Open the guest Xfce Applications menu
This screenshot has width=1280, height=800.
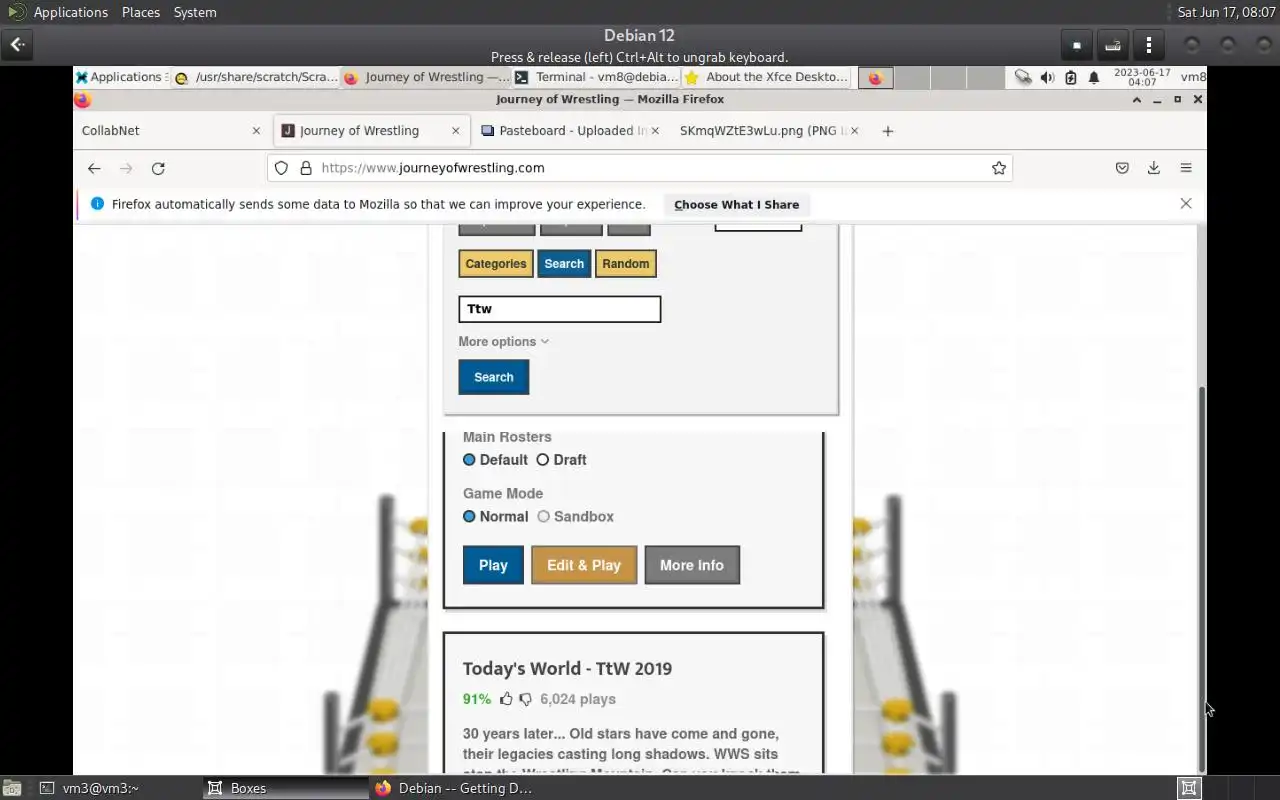(x=119, y=77)
